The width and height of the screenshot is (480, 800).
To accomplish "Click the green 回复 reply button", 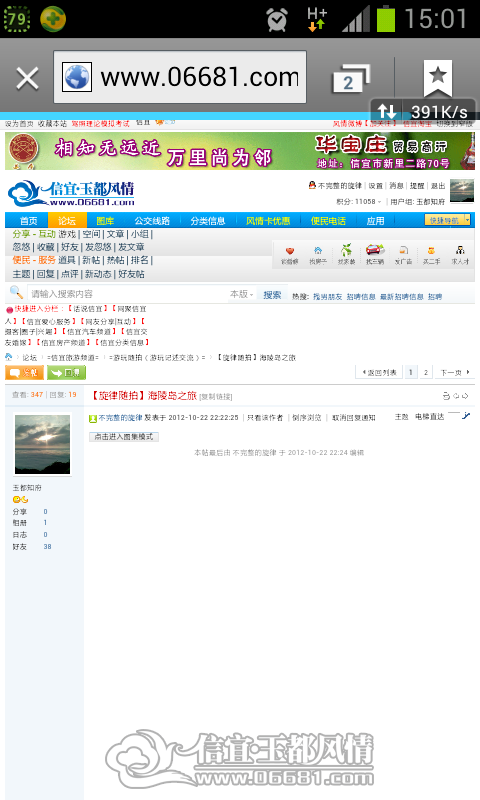I will (x=66, y=373).
